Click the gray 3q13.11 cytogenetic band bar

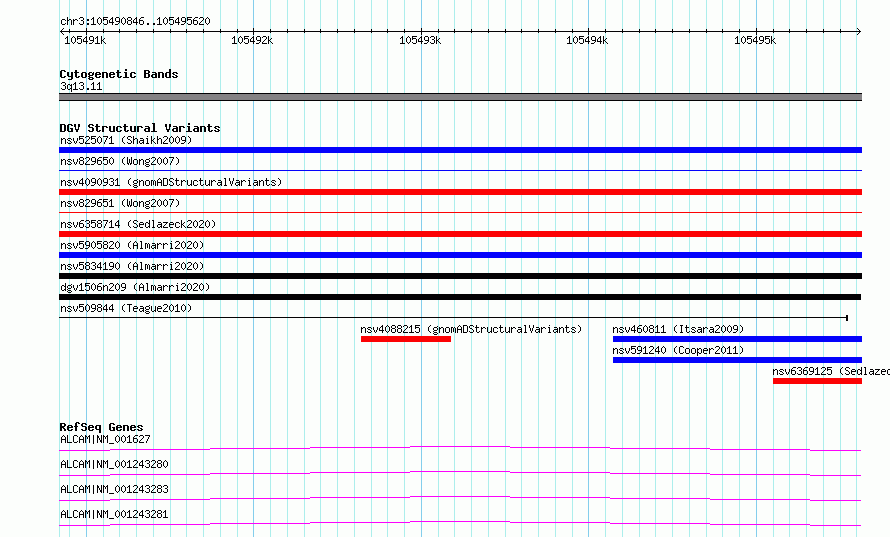[460, 97]
